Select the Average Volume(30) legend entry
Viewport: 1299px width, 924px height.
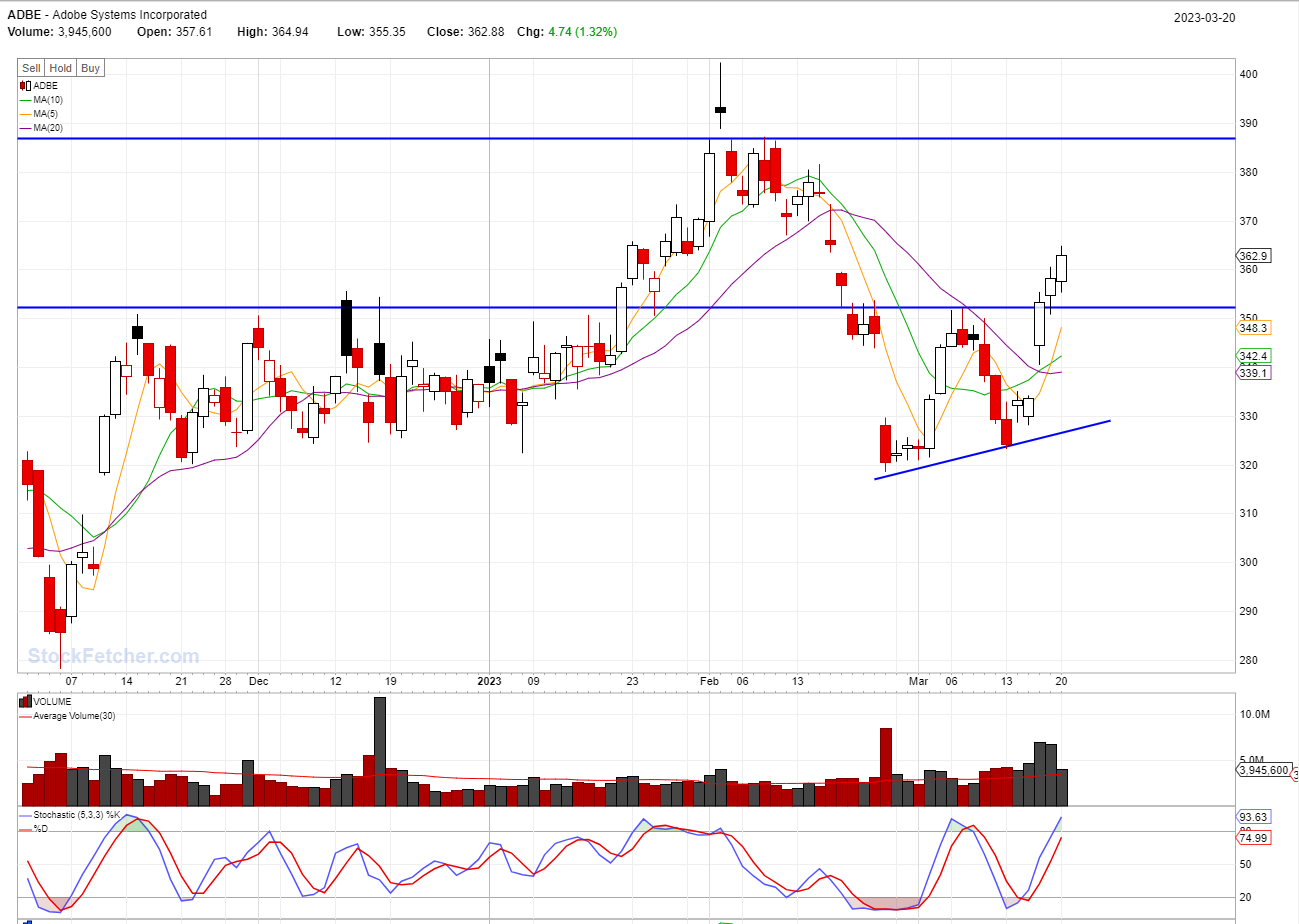(x=66, y=716)
